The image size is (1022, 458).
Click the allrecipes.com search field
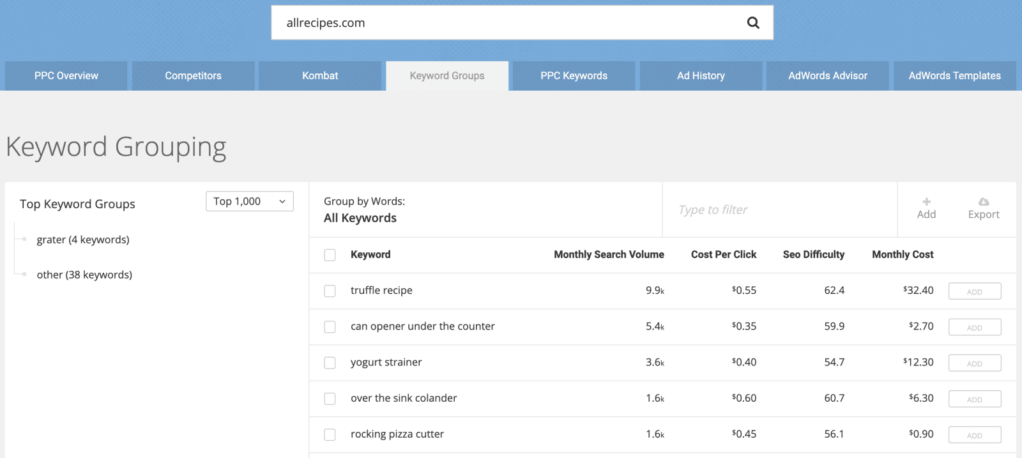[x=522, y=23]
